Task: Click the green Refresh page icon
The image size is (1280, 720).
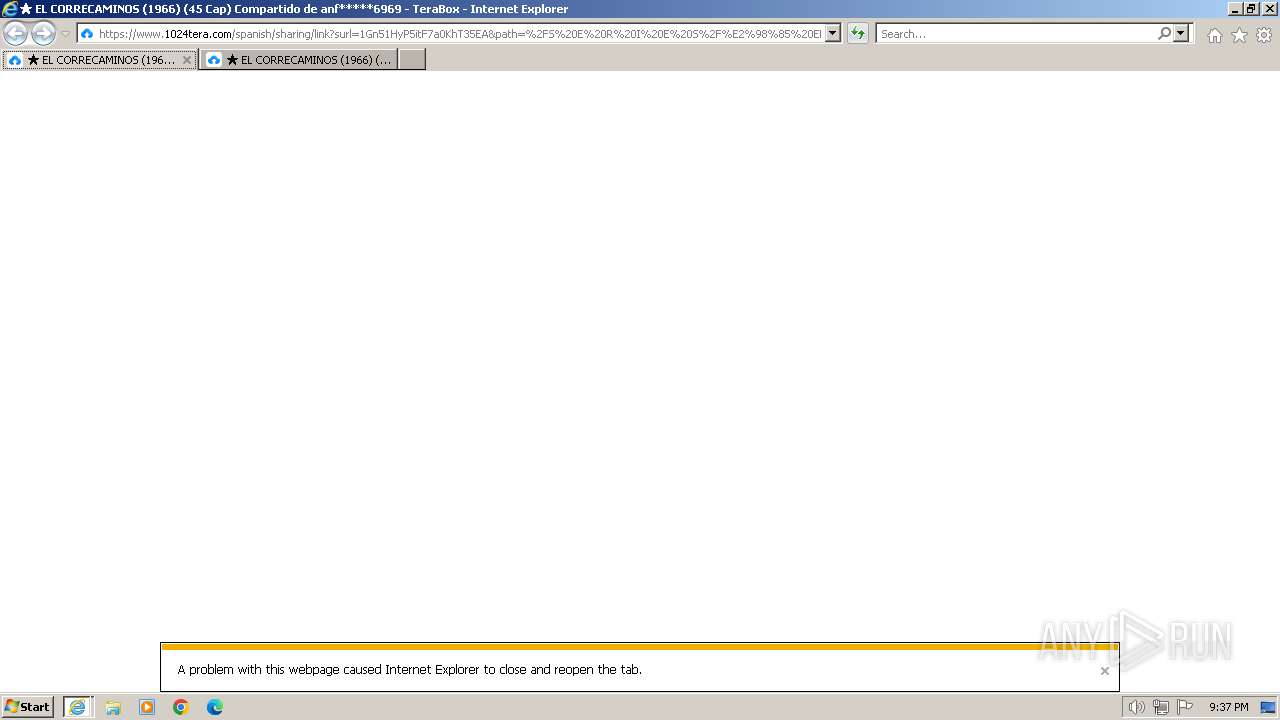Action: (x=858, y=34)
